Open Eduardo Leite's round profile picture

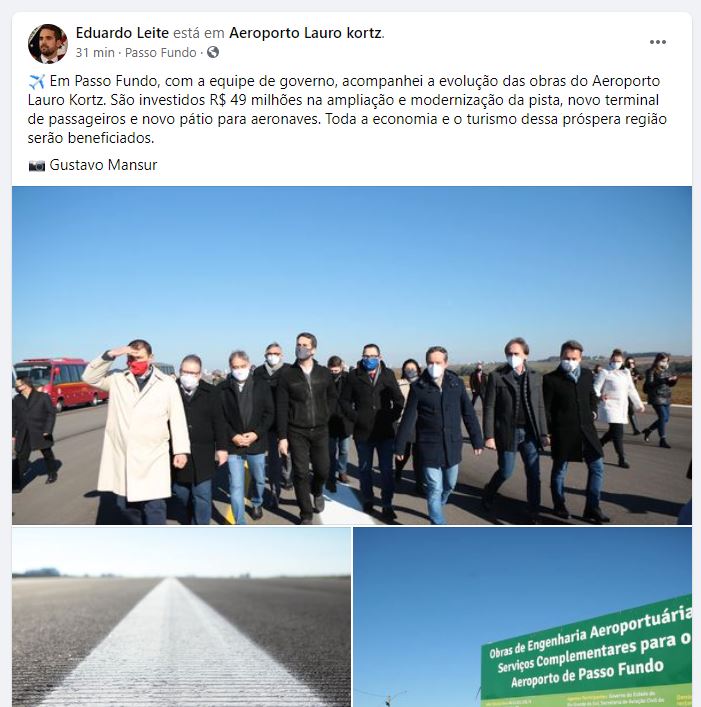48,44
